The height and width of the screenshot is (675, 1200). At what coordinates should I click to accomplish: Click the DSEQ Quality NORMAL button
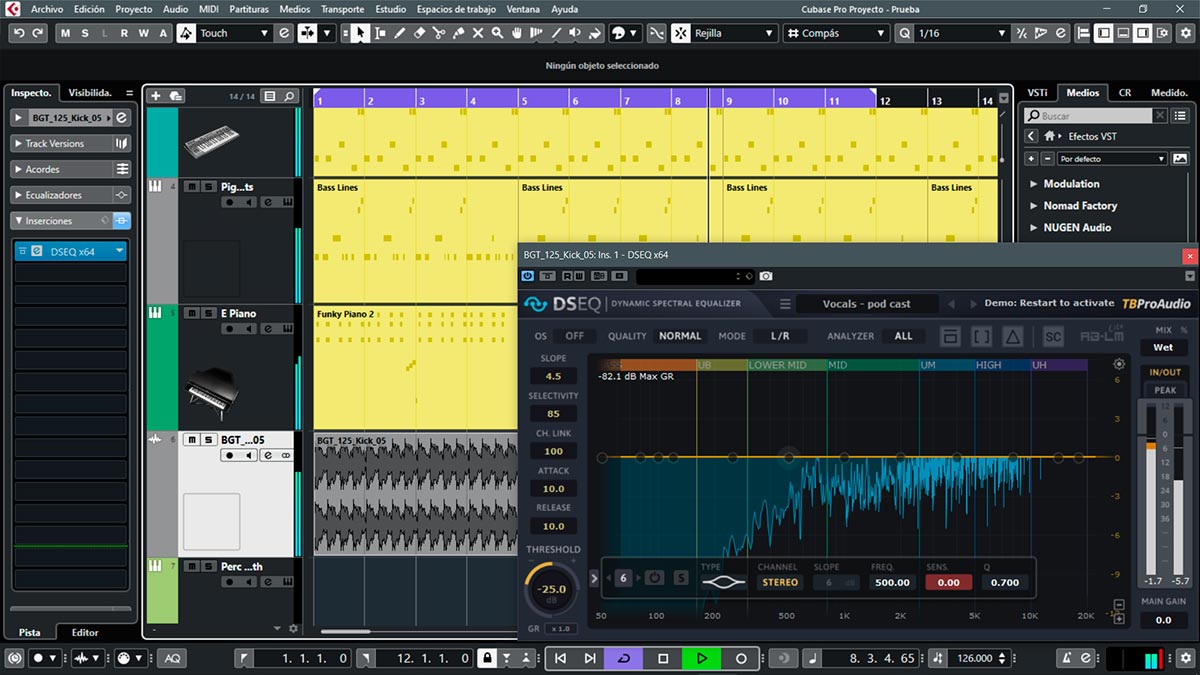(x=680, y=336)
